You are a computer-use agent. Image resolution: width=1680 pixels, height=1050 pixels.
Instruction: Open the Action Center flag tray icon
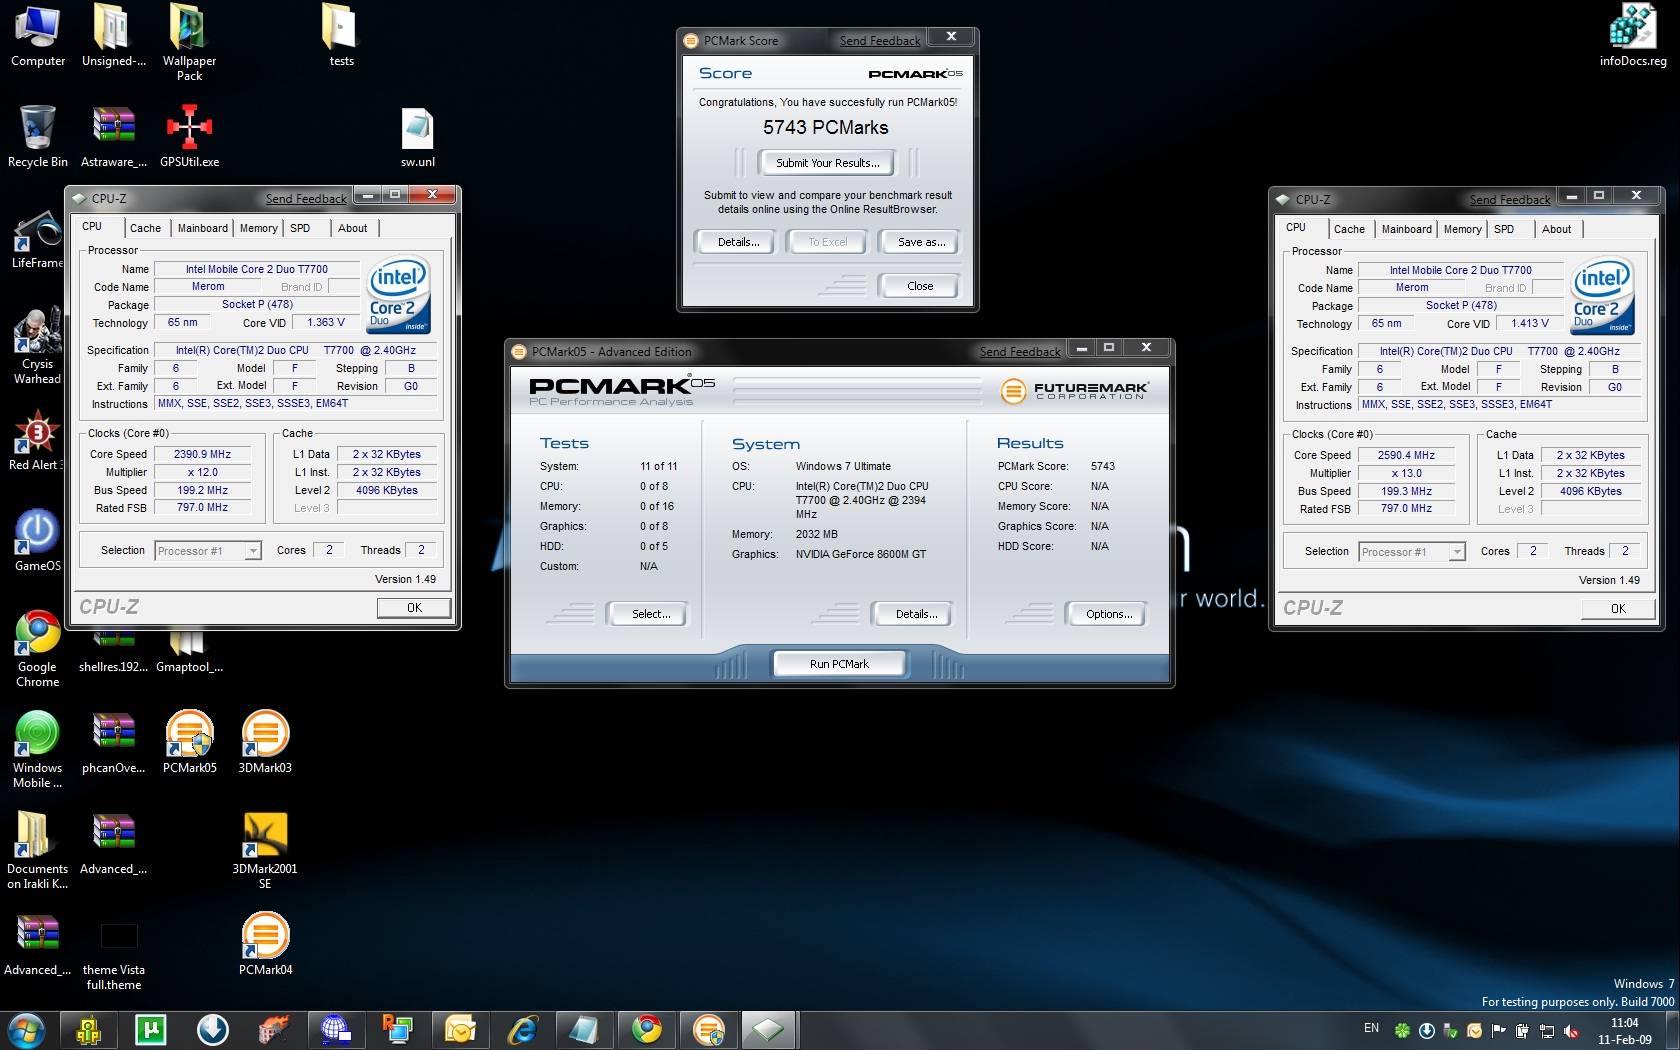point(1498,1030)
